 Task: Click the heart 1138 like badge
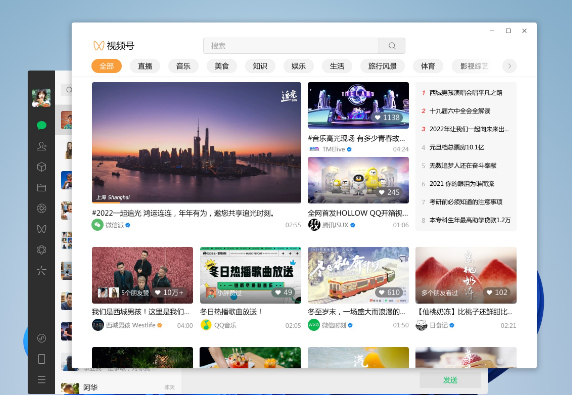tap(387, 117)
